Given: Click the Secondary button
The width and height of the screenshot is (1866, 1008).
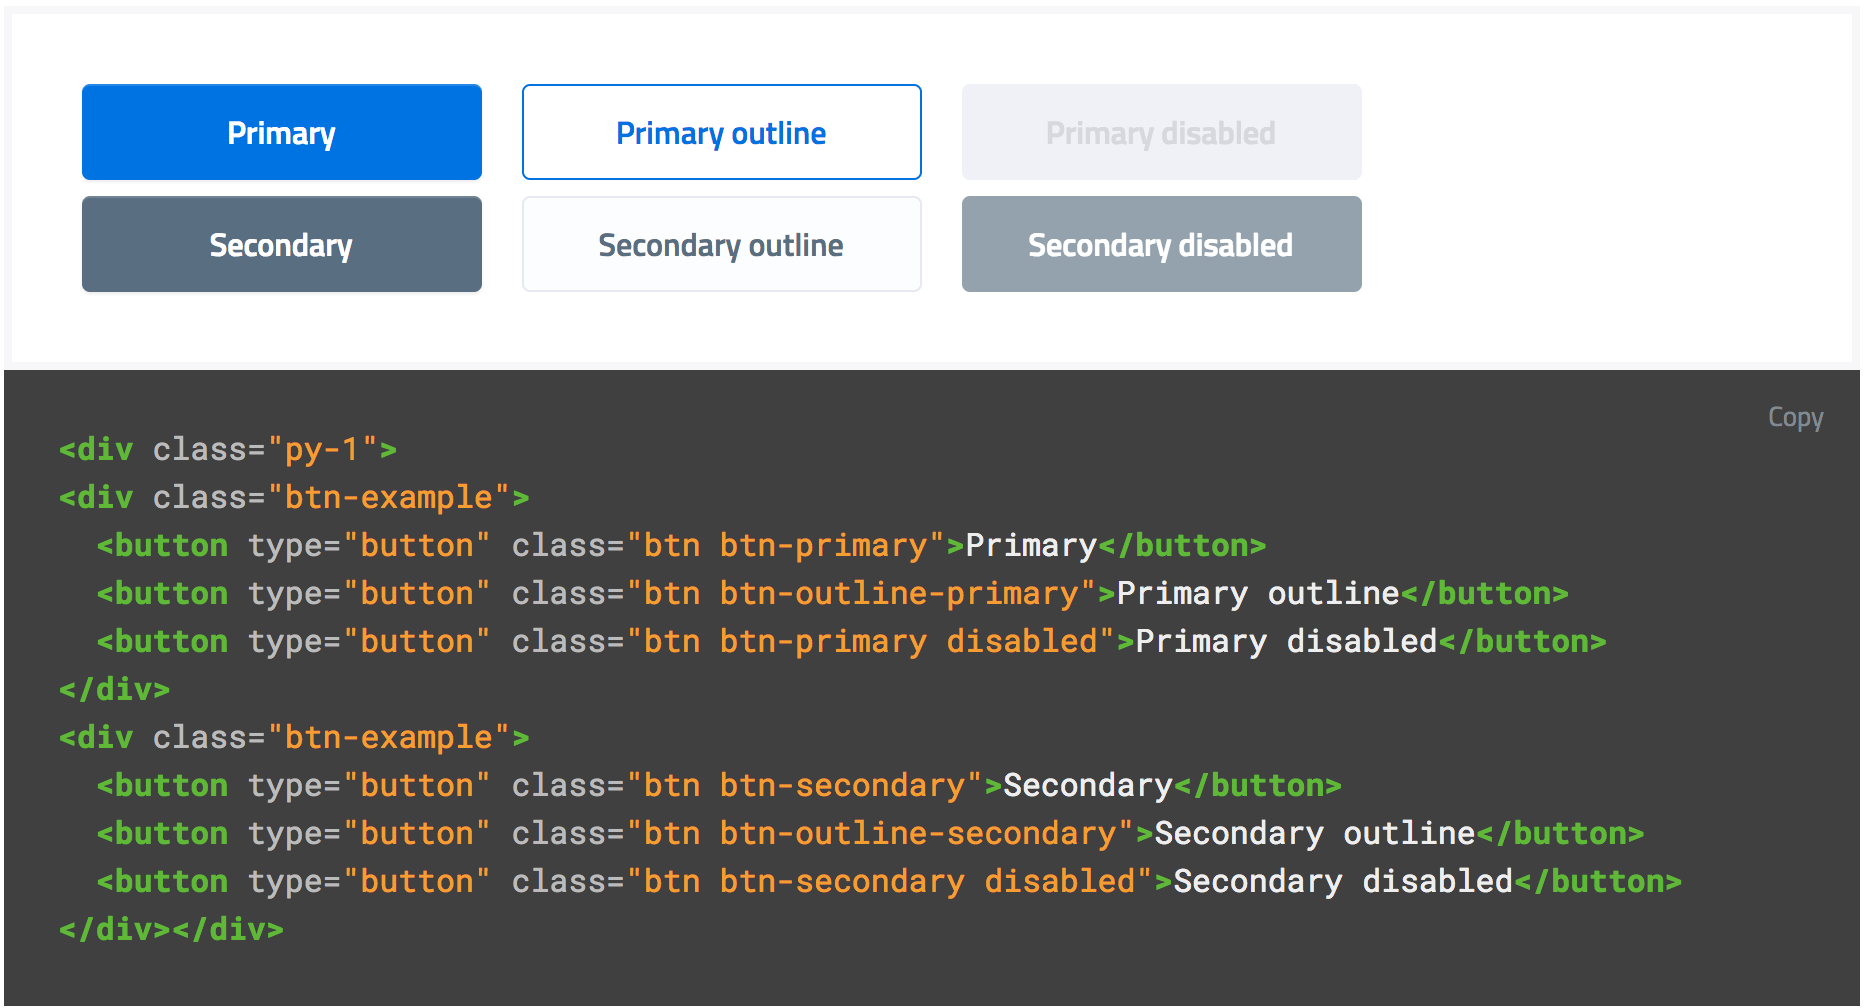Looking at the screenshot, I should click(x=281, y=244).
